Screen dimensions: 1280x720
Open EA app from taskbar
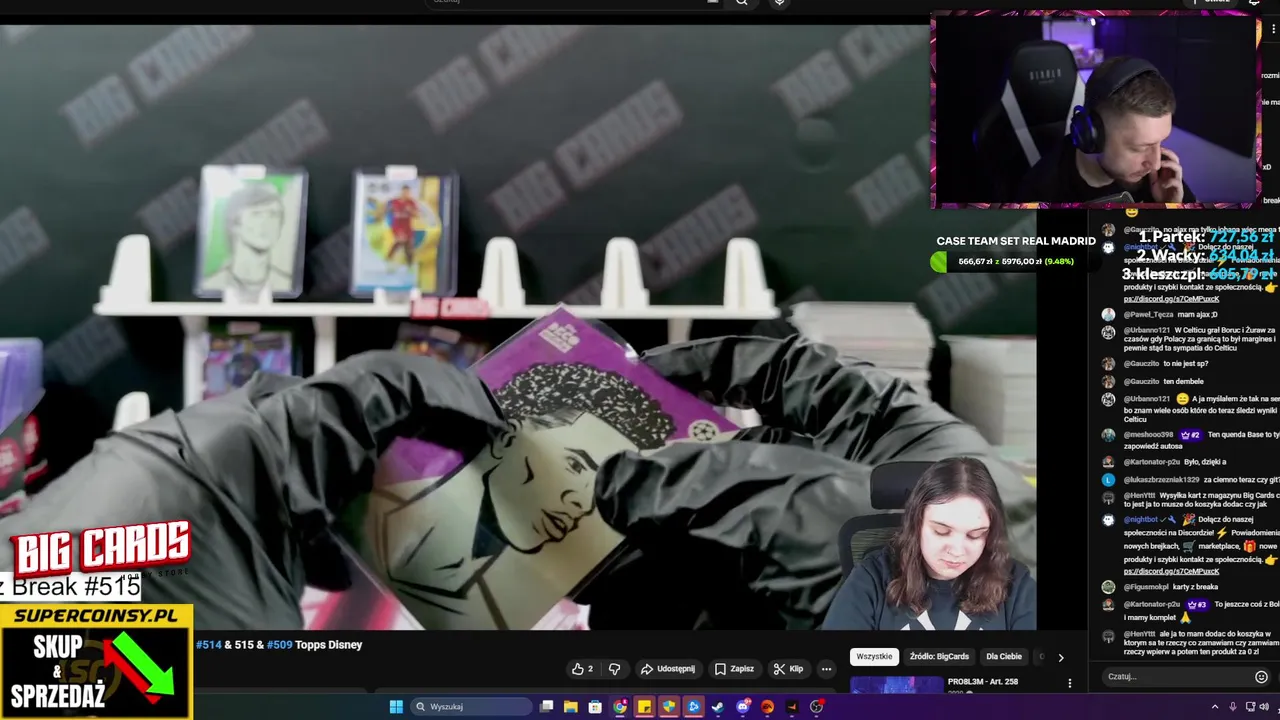pyautogui.click(x=767, y=707)
